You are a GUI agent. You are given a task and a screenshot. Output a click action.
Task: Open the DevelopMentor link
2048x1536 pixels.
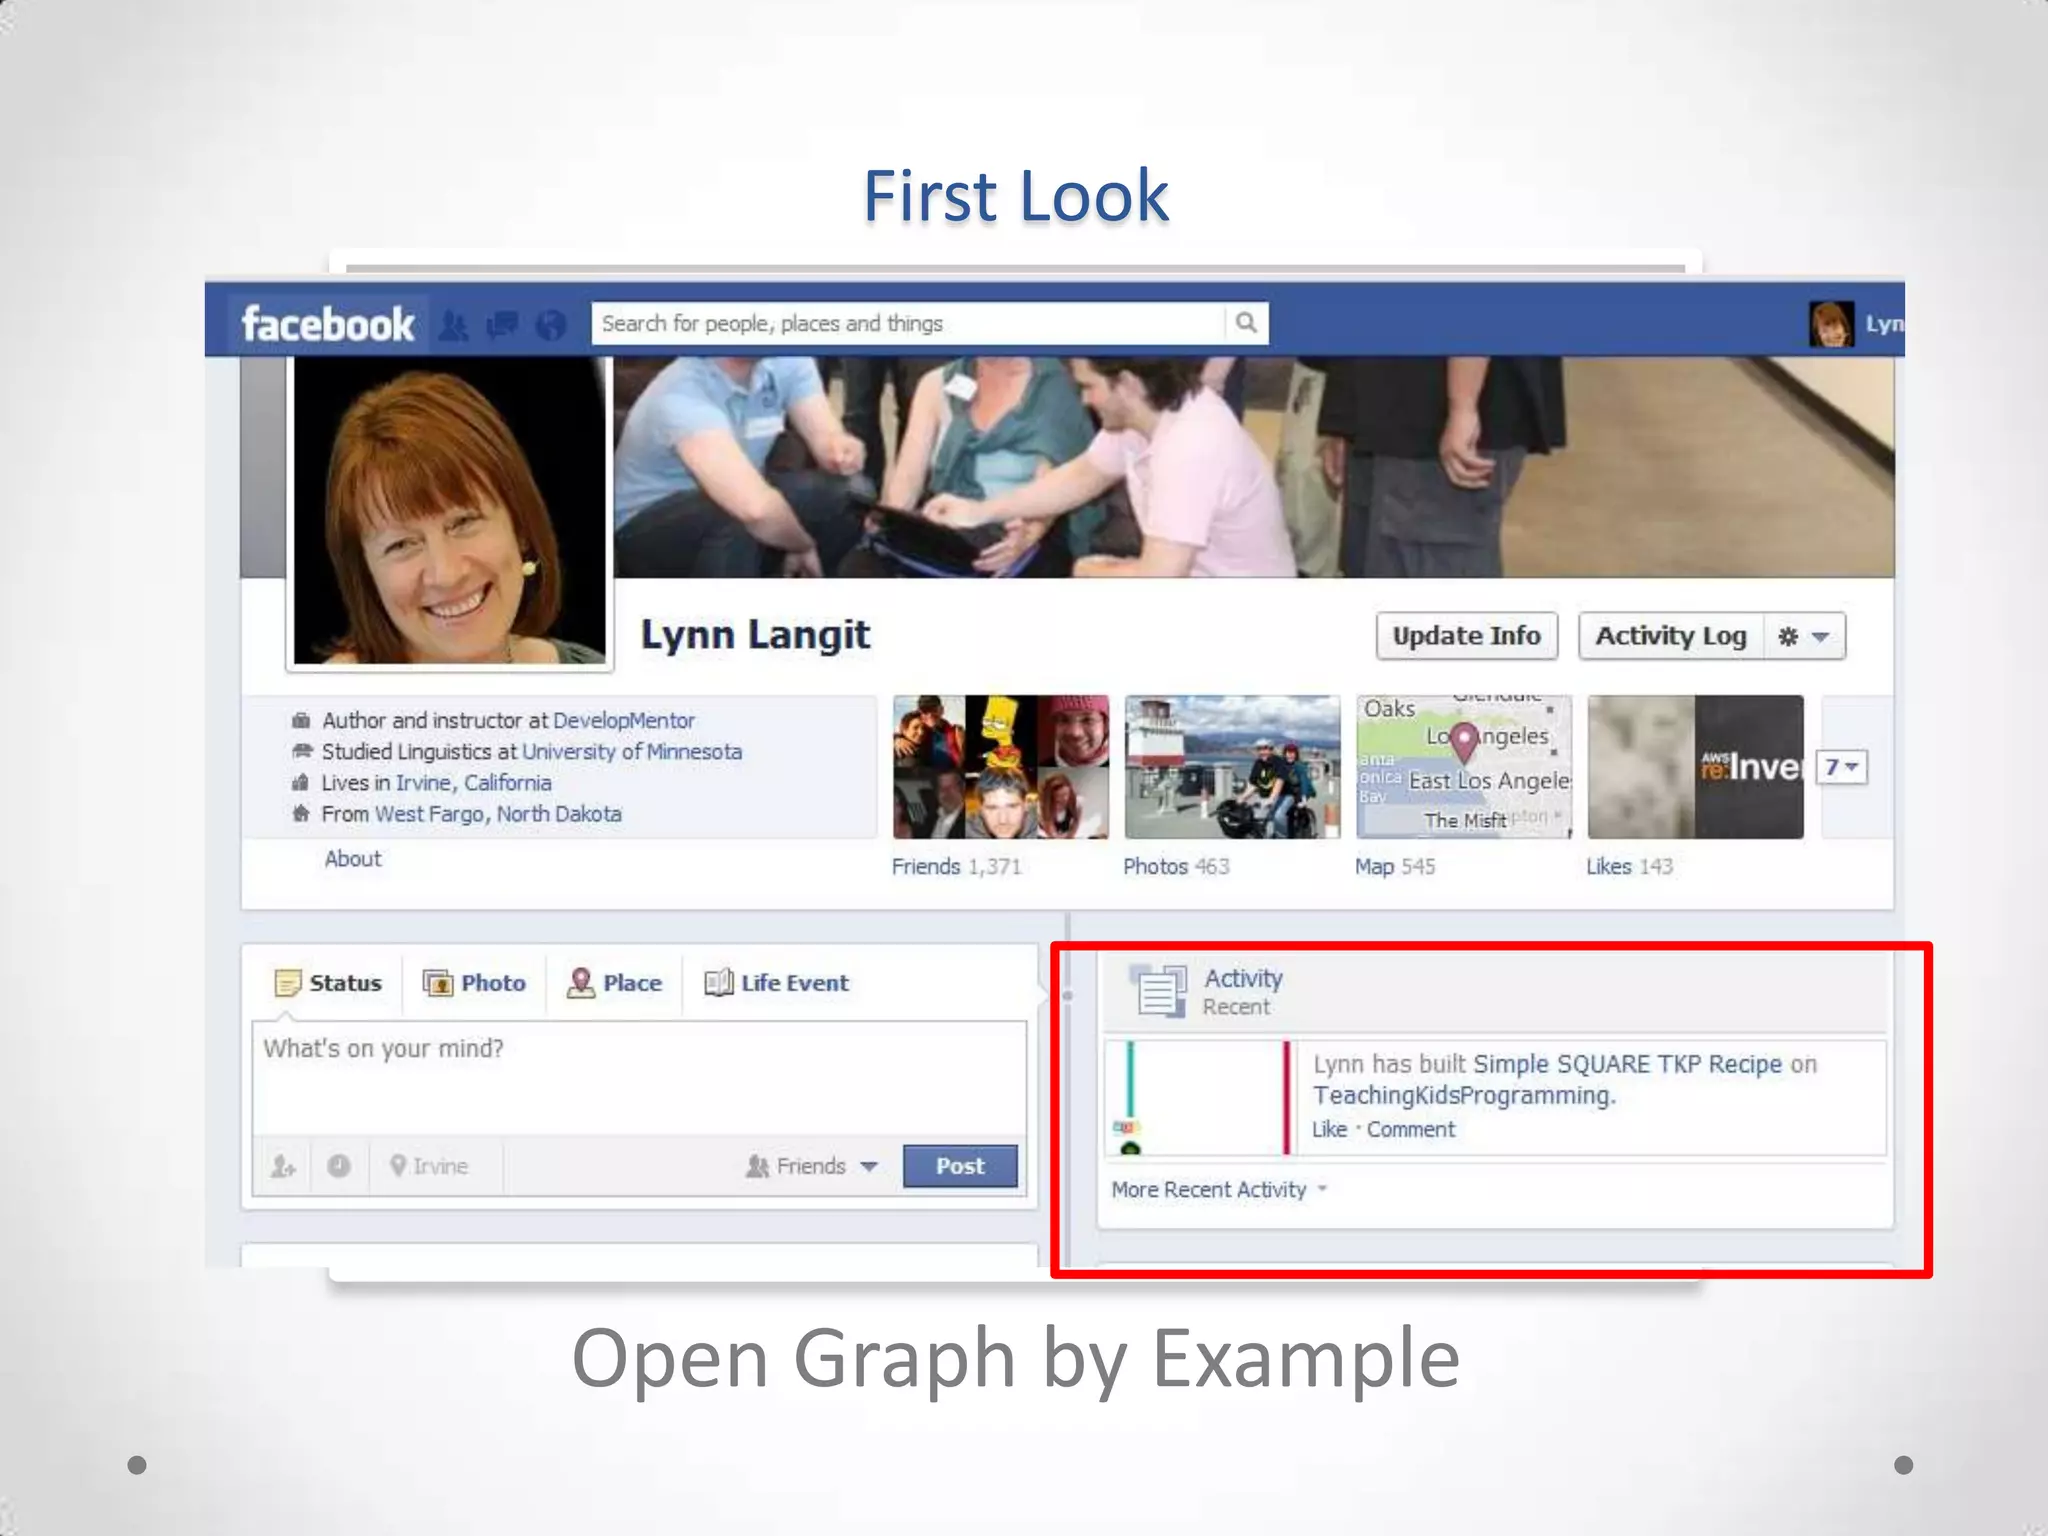pyautogui.click(x=623, y=720)
